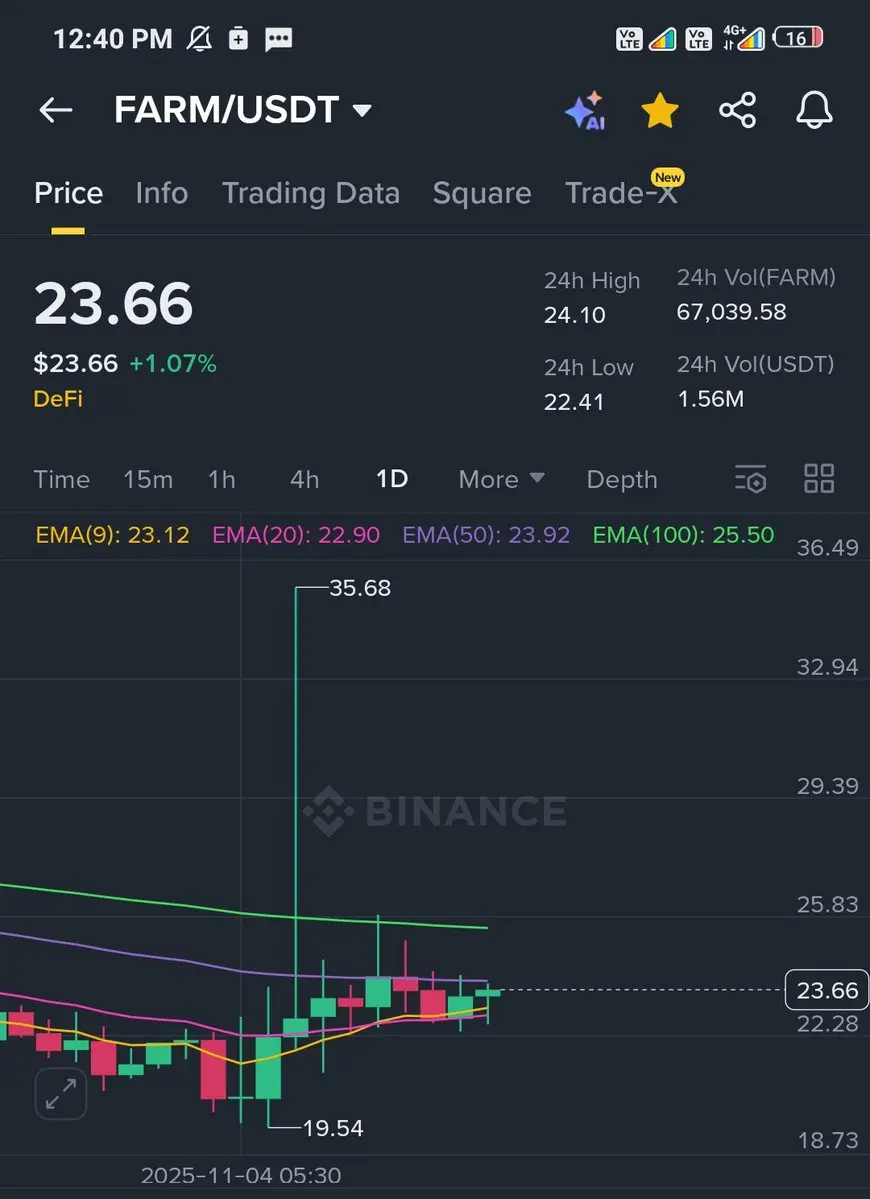Viewport: 870px width, 1199px height.
Task: Tap the battery saver status icon
Action: (x=239, y=37)
